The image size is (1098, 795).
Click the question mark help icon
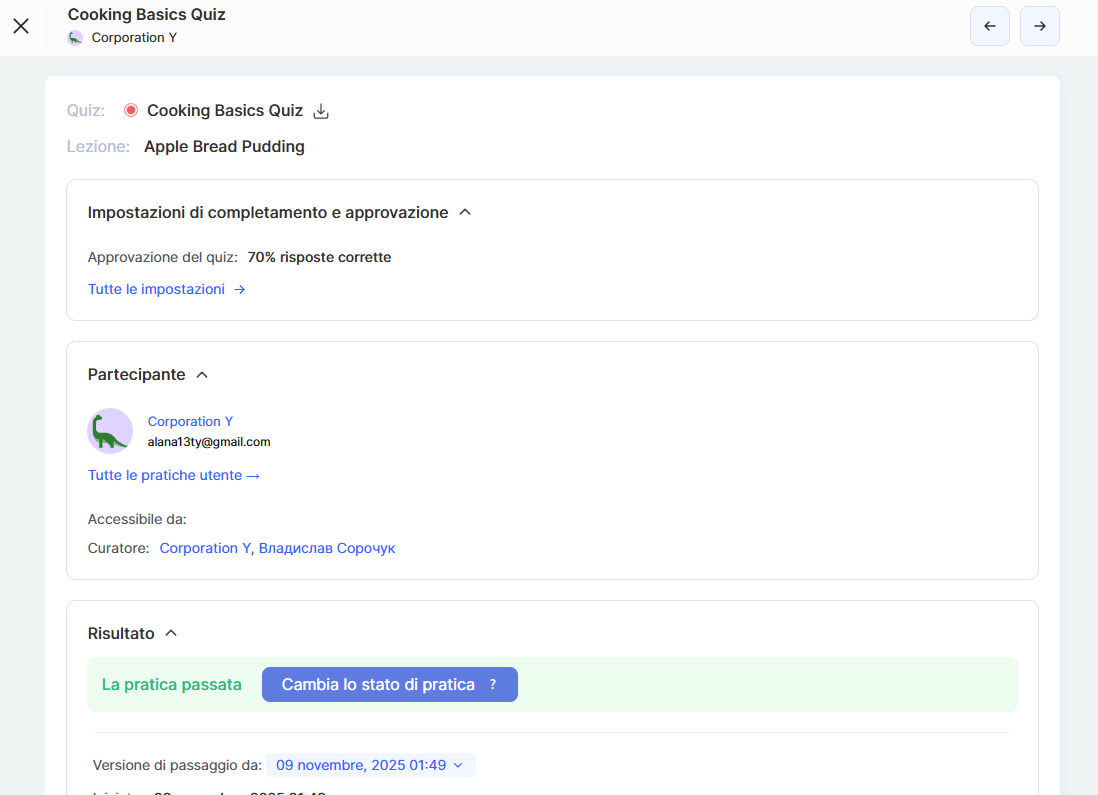coord(493,685)
